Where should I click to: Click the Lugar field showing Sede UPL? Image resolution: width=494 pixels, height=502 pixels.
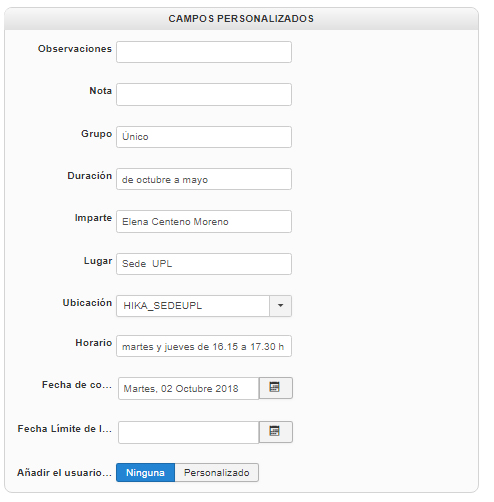(x=204, y=264)
